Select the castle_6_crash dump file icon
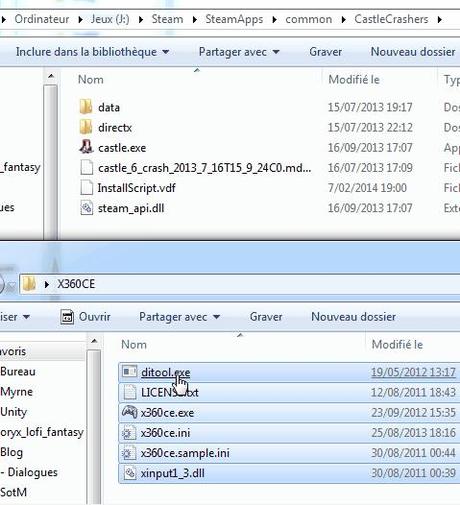 coord(87,167)
